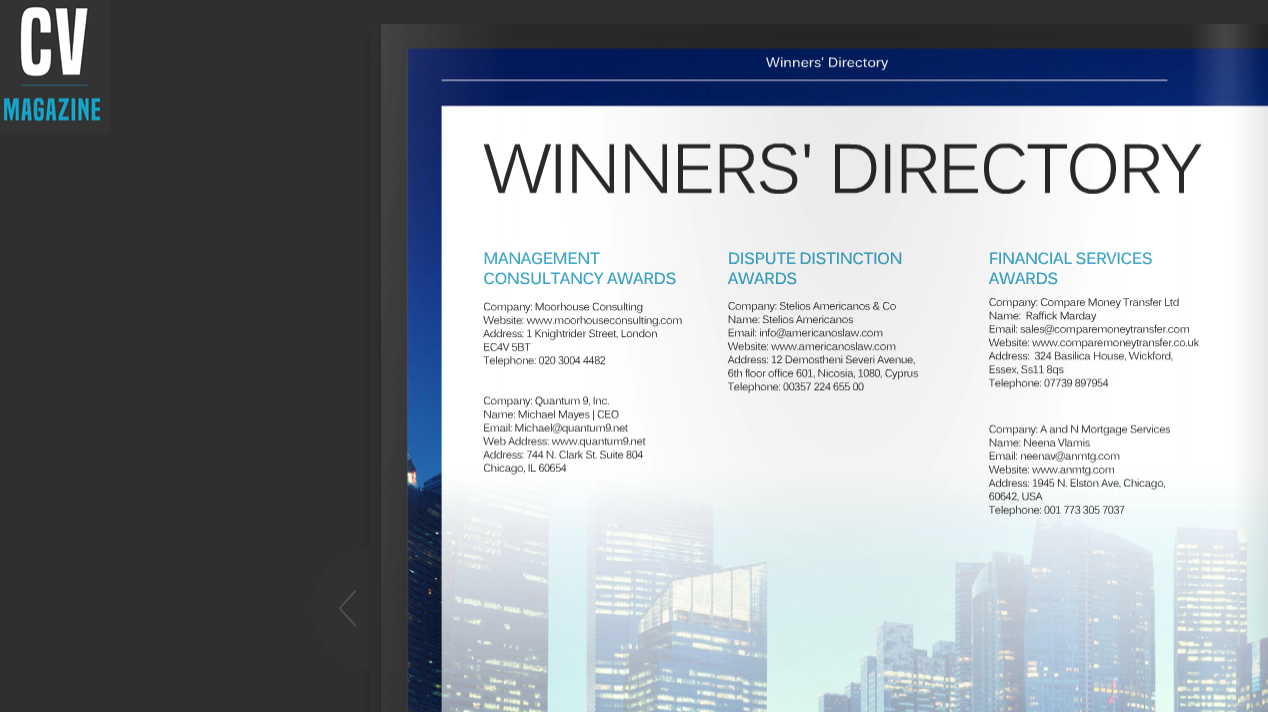Click 'Address: 1945 N. Elston Ave, Chicago' line
1268x712 pixels.
pyautogui.click(x=1077, y=483)
